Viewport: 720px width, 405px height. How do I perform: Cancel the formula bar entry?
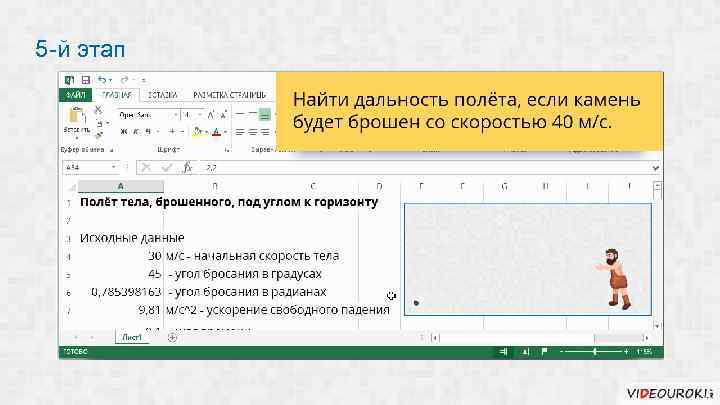tap(146, 168)
